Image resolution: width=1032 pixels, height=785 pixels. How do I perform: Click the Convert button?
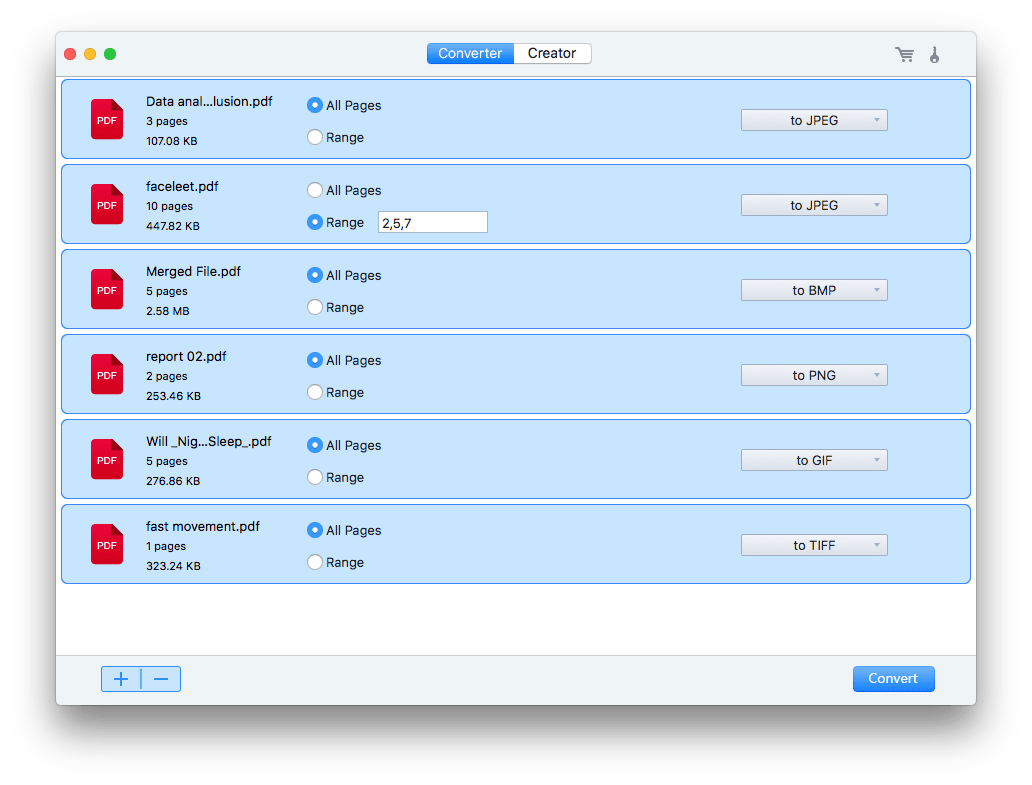tap(893, 678)
